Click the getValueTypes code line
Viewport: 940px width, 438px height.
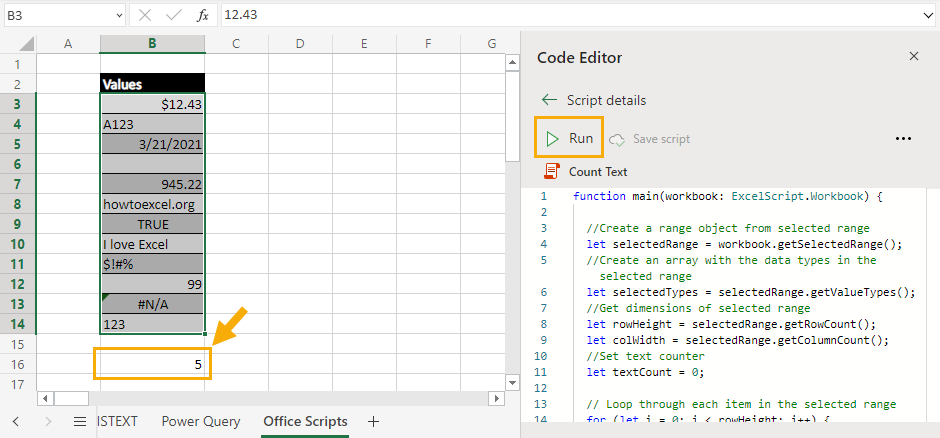pos(751,292)
